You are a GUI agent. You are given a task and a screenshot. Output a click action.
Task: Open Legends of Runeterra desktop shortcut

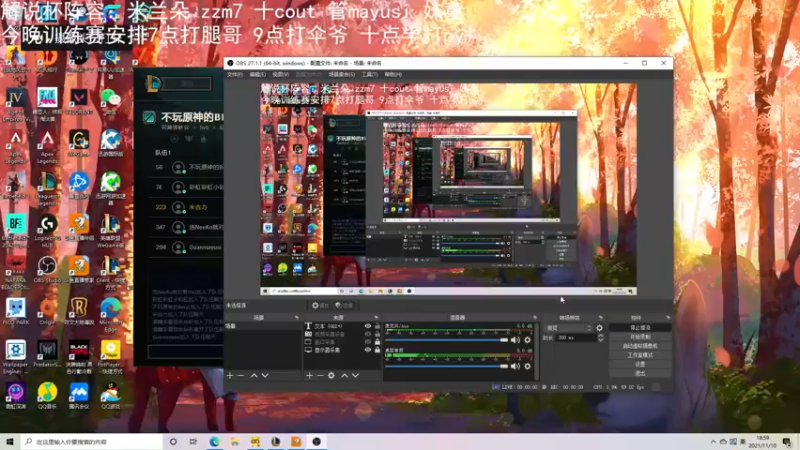coord(79,312)
